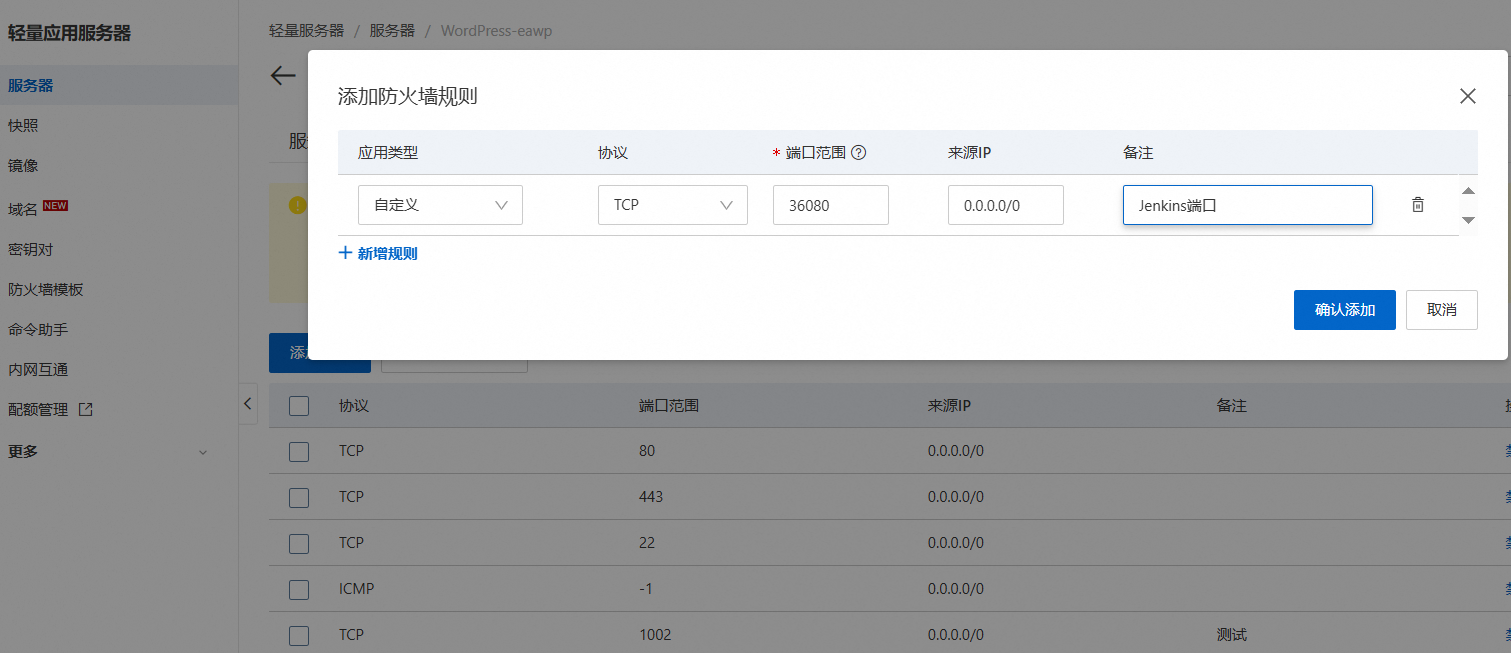Click the 应用类型 column header
Image resolution: width=1511 pixels, height=653 pixels.
click(388, 153)
